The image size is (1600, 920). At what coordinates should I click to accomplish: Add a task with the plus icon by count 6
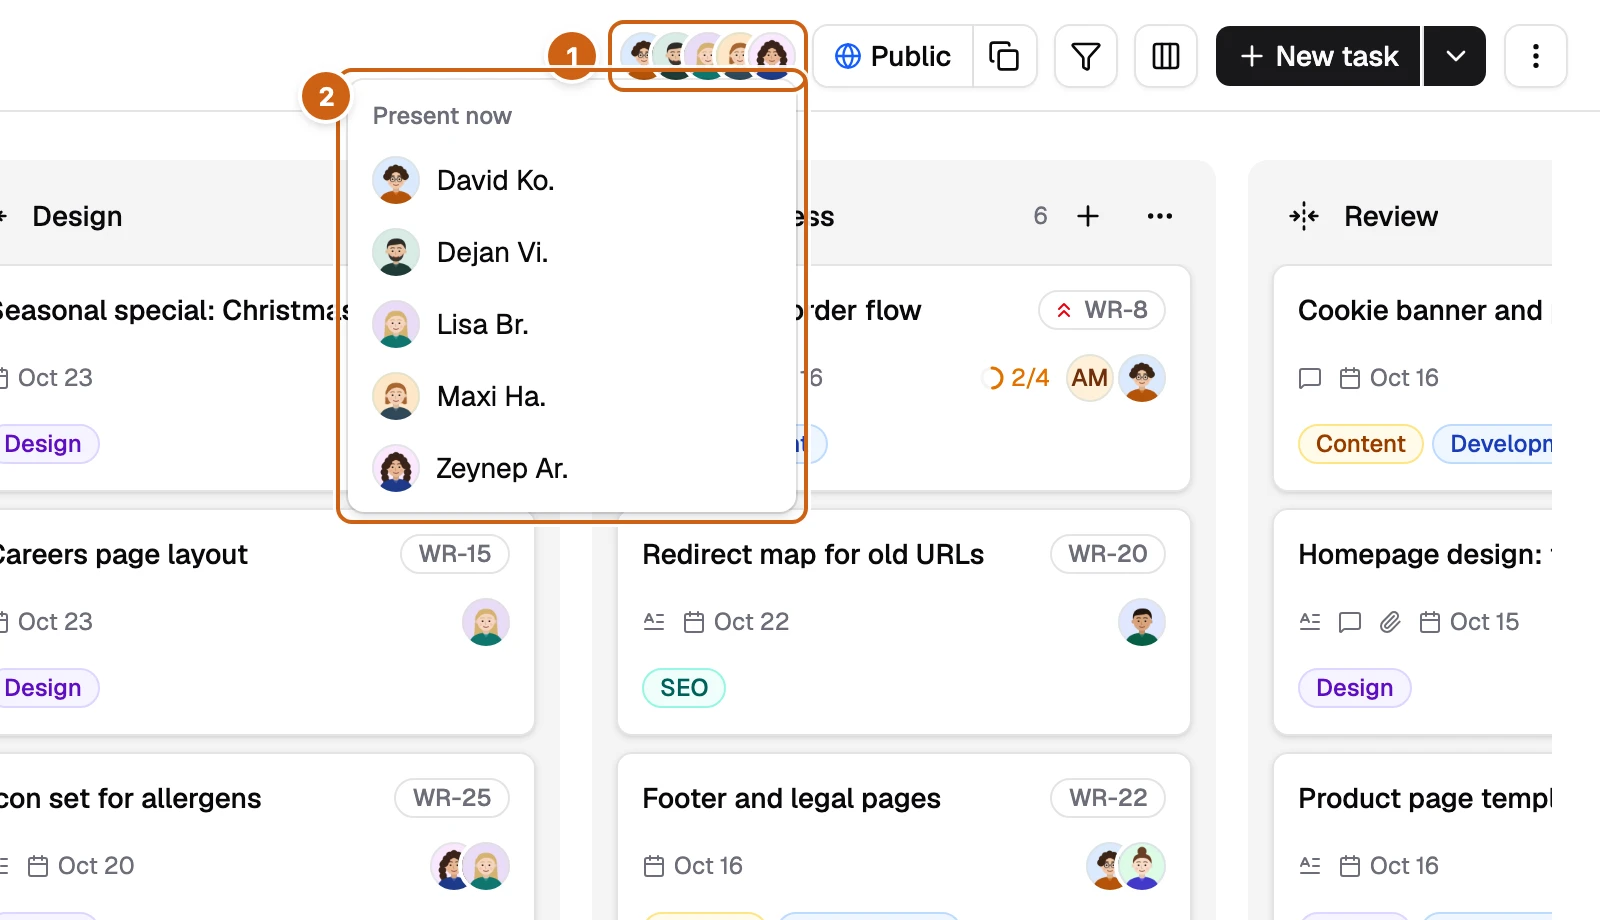coord(1088,216)
